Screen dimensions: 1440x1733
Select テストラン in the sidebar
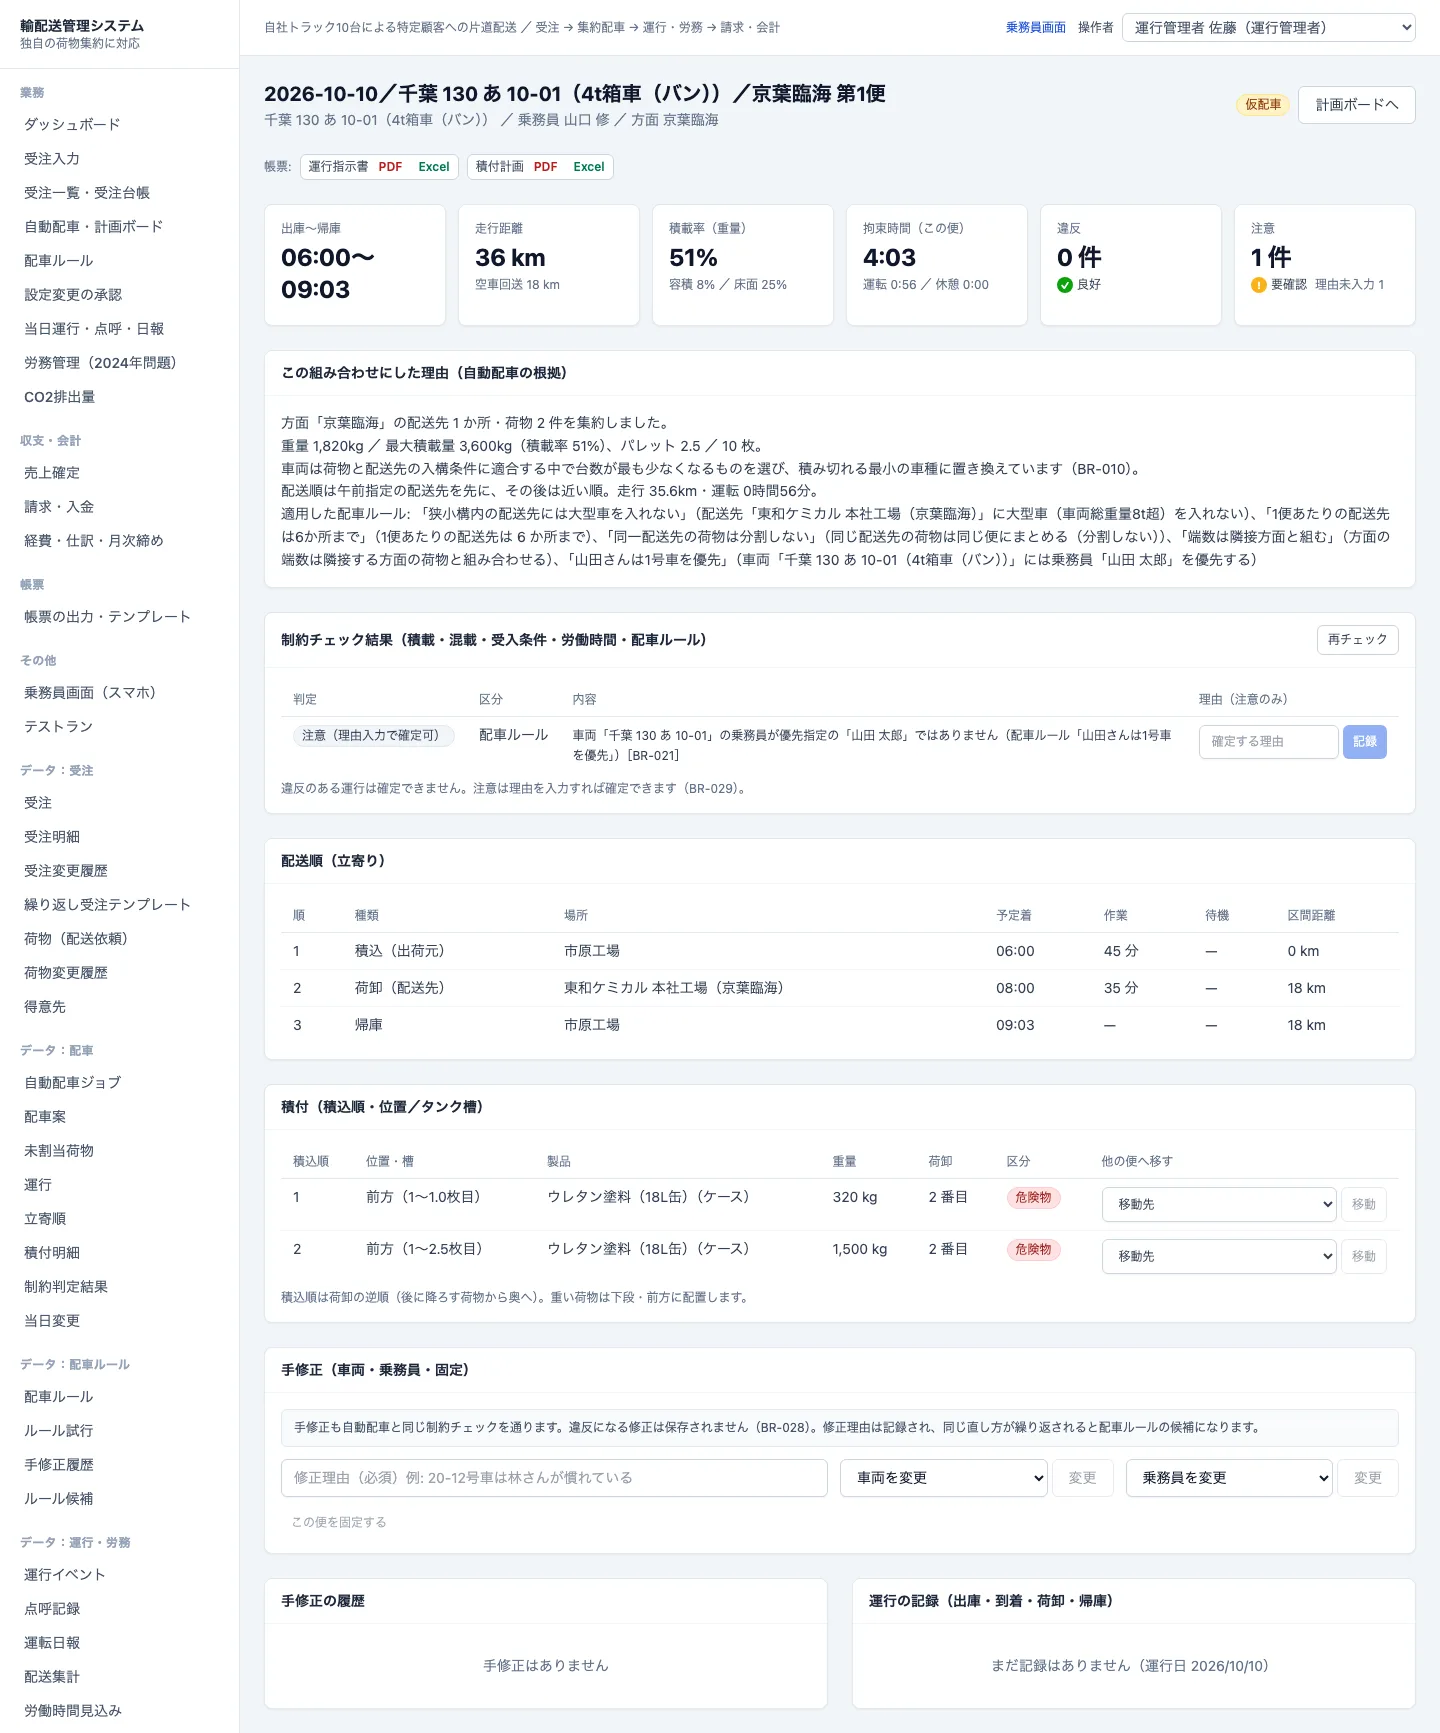58,726
